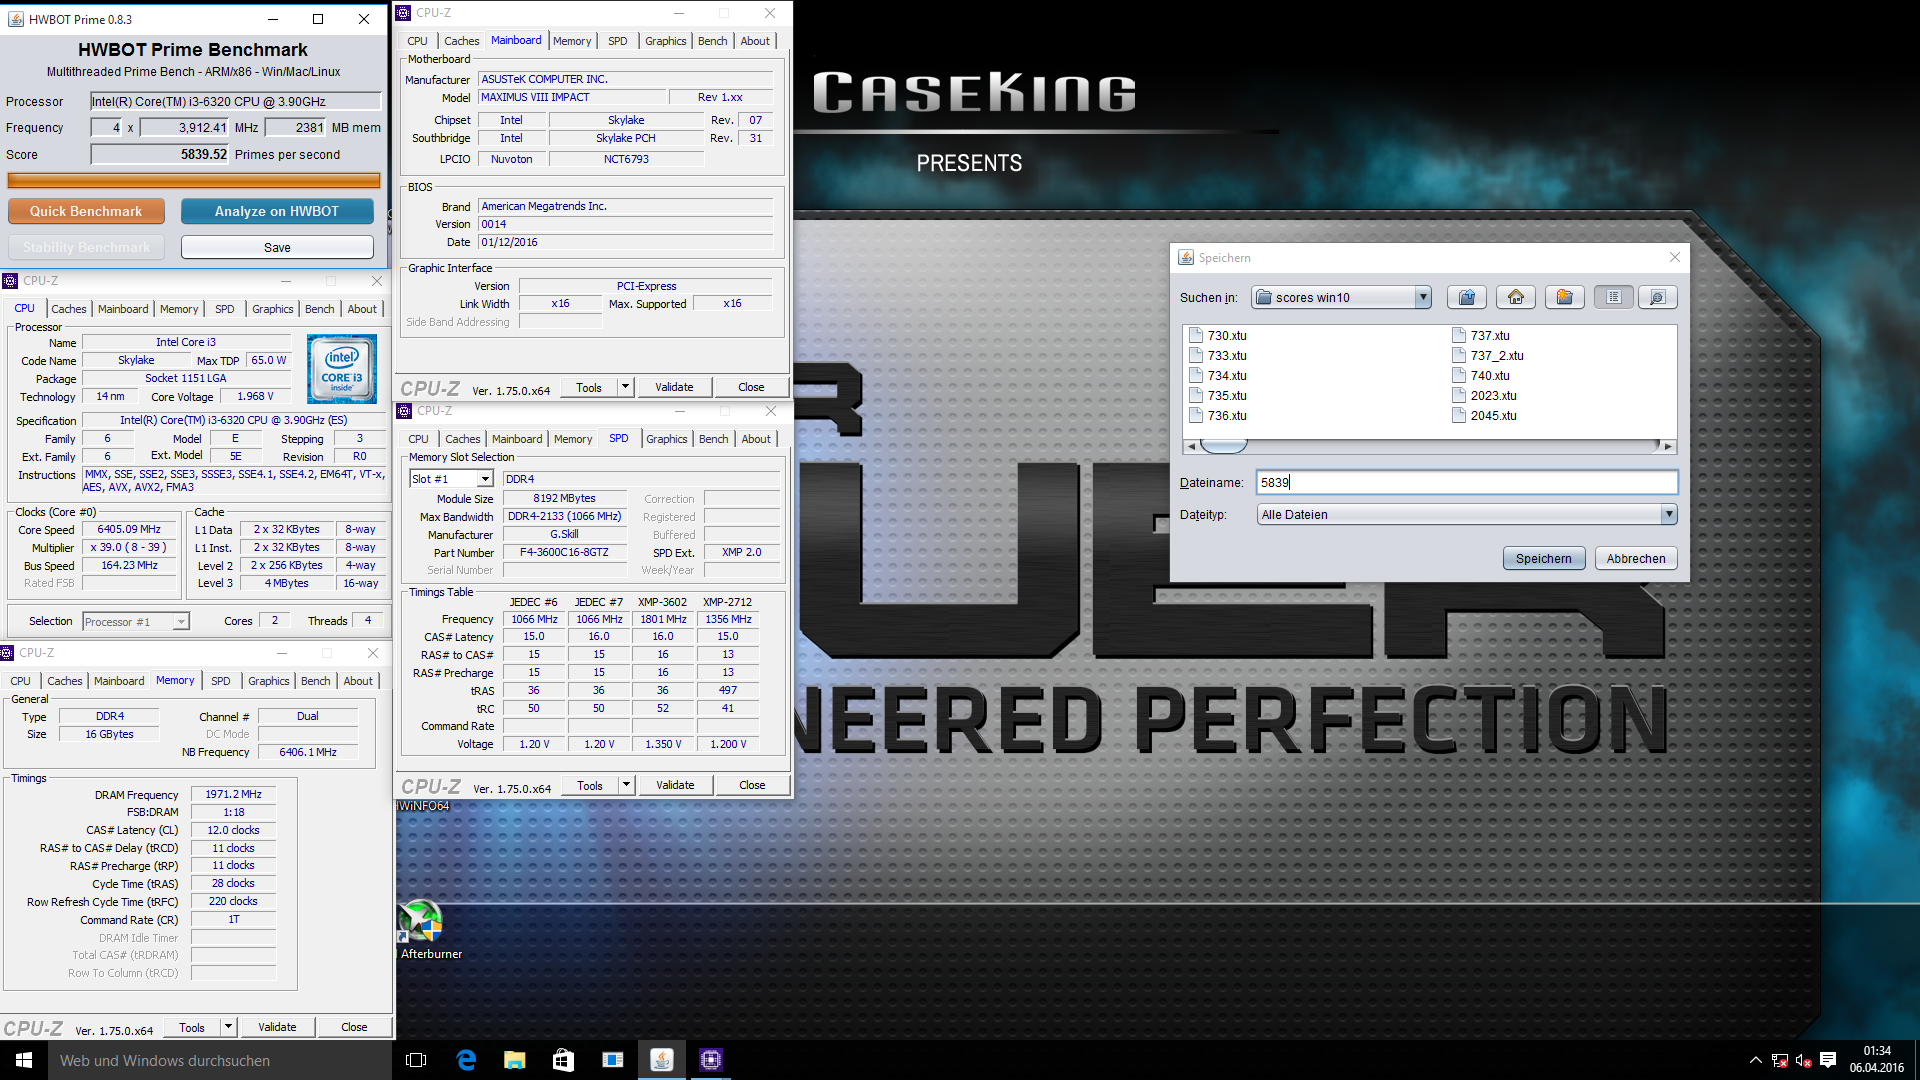Viewport: 1920px width, 1080px height.
Task: Click Validate in CPU-Z Mainboard window
Action: coord(674,387)
